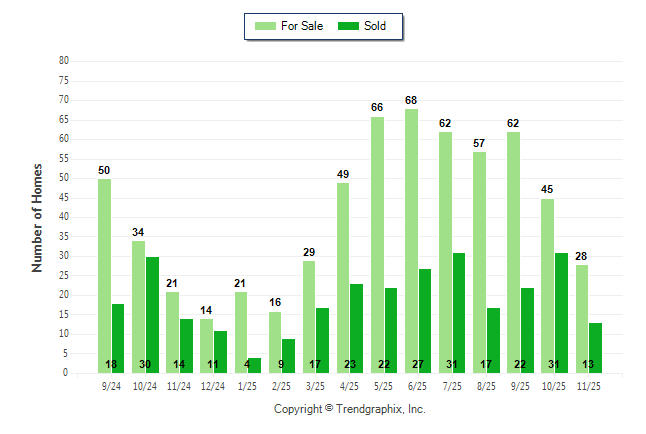
Task: Select the 9/24 For Sale bar labeled 50
Action: (x=105, y=275)
